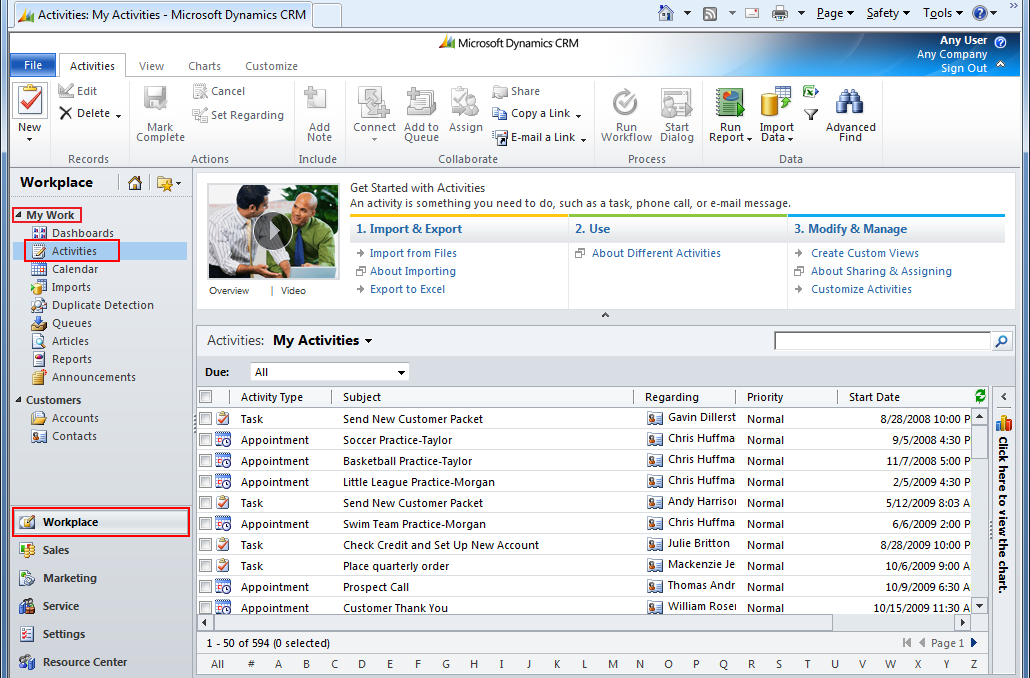Click the Add to Queue icon
The height and width of the screenshot is (678, 1030).
[421, 102]
